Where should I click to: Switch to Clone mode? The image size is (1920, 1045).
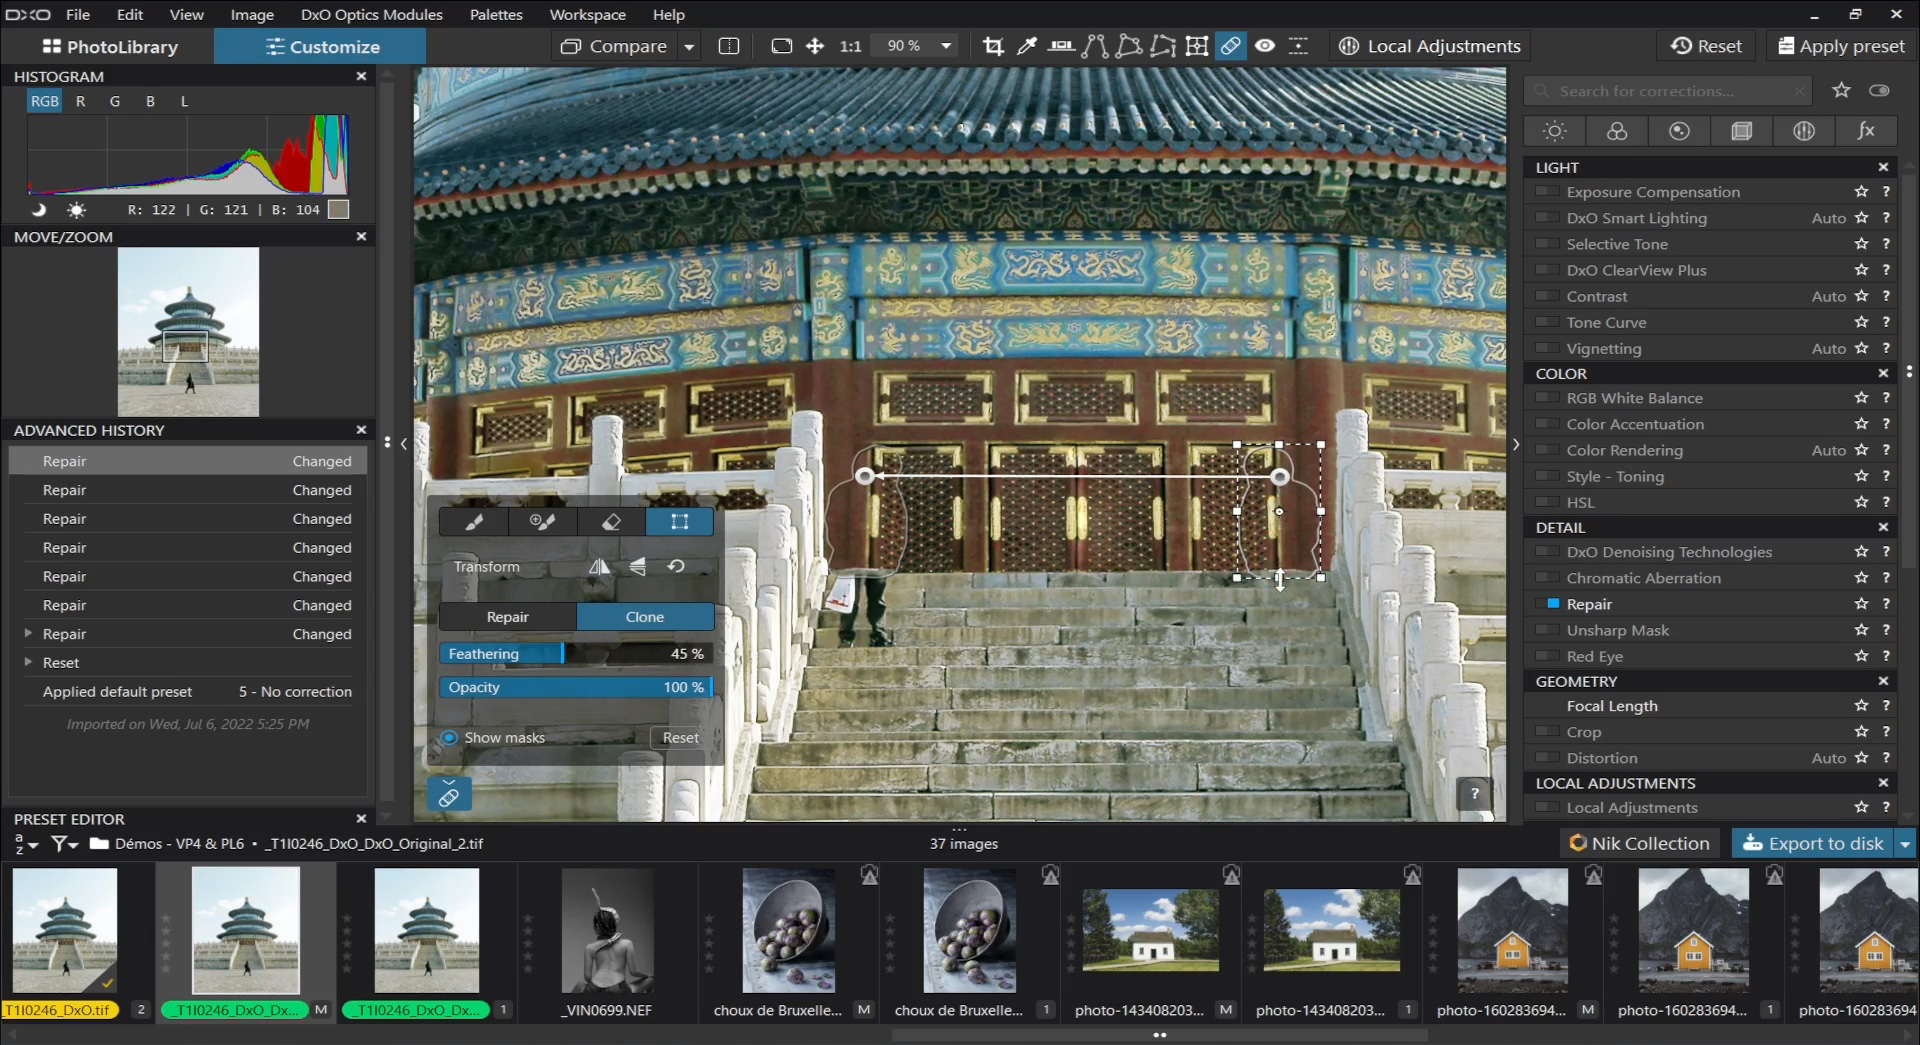[x=645, y=616]
